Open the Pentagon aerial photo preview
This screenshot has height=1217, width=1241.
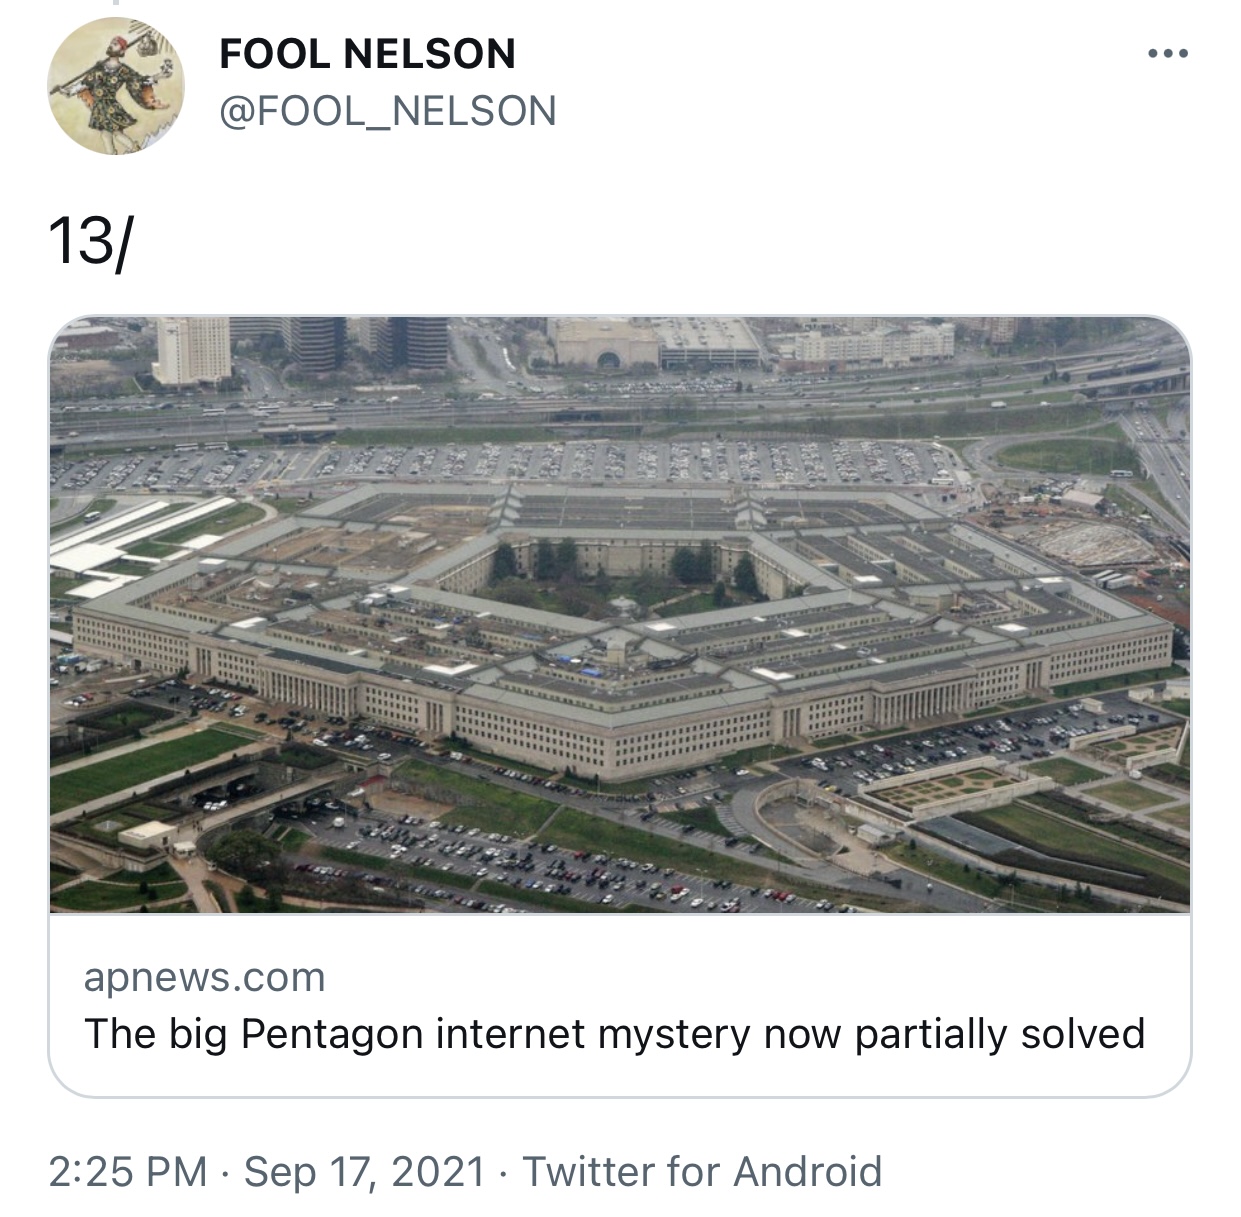click(x=620, y=614)
